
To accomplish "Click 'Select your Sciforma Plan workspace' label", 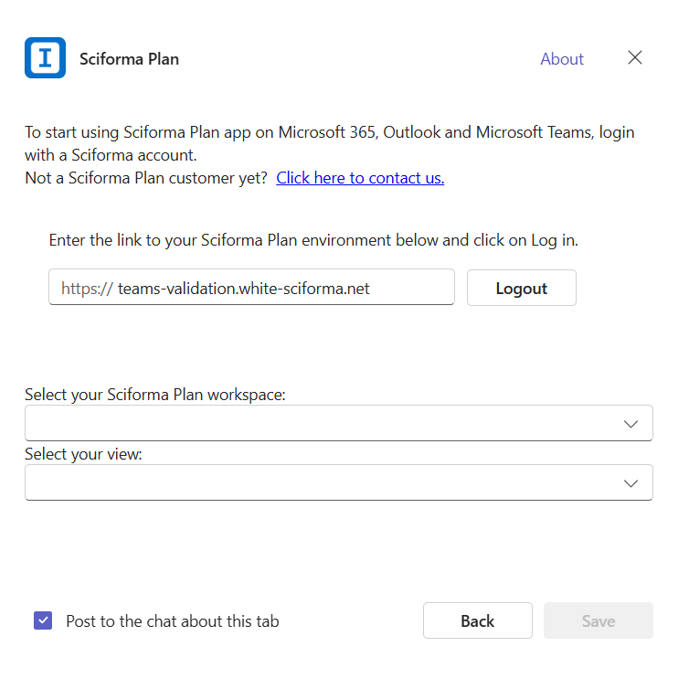I will pos(155,395).
